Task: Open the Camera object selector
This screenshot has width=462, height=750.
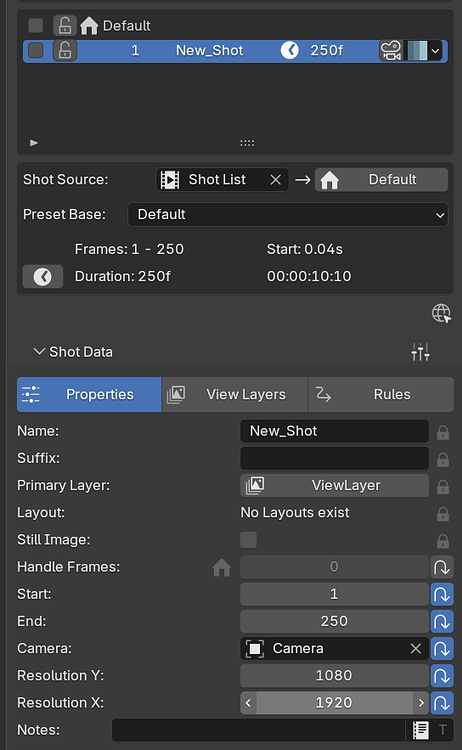Action: click(x=334, y=649)
